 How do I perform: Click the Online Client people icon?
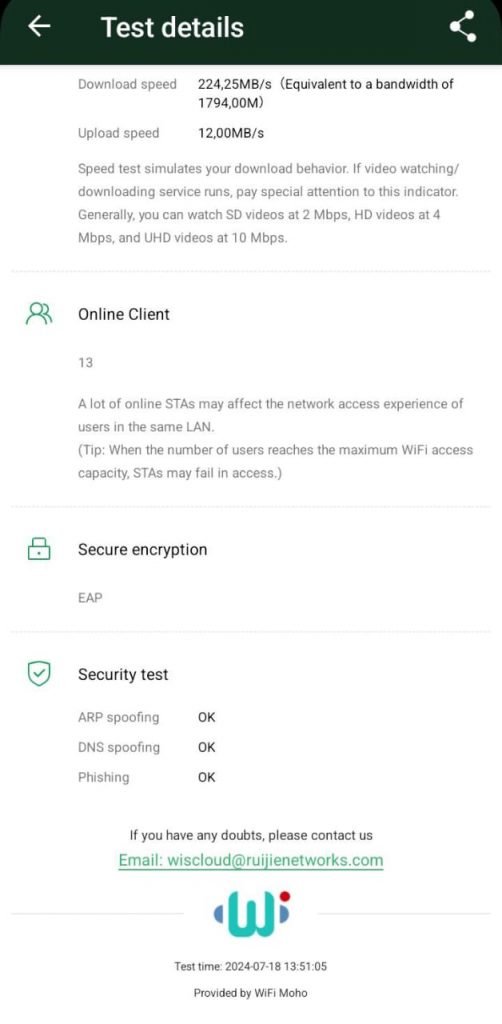click(x=39, y=314)
